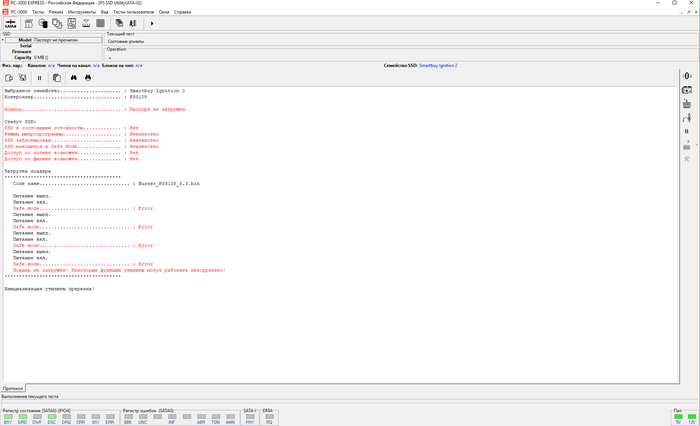Open the Тесты menu
This screenshot has height=426, width=700.
pyautogui.click(x=38, y=11)
